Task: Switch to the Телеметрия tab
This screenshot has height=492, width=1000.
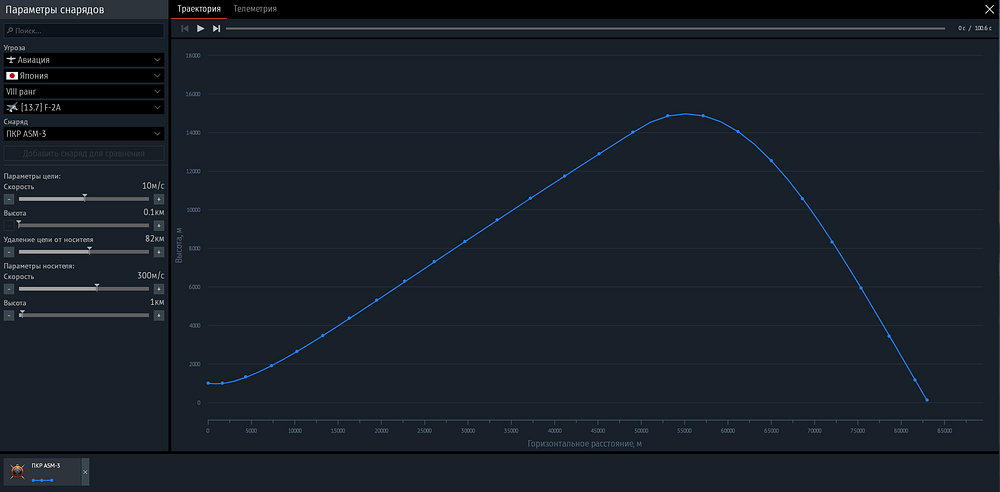Action: tap(255, 9)
